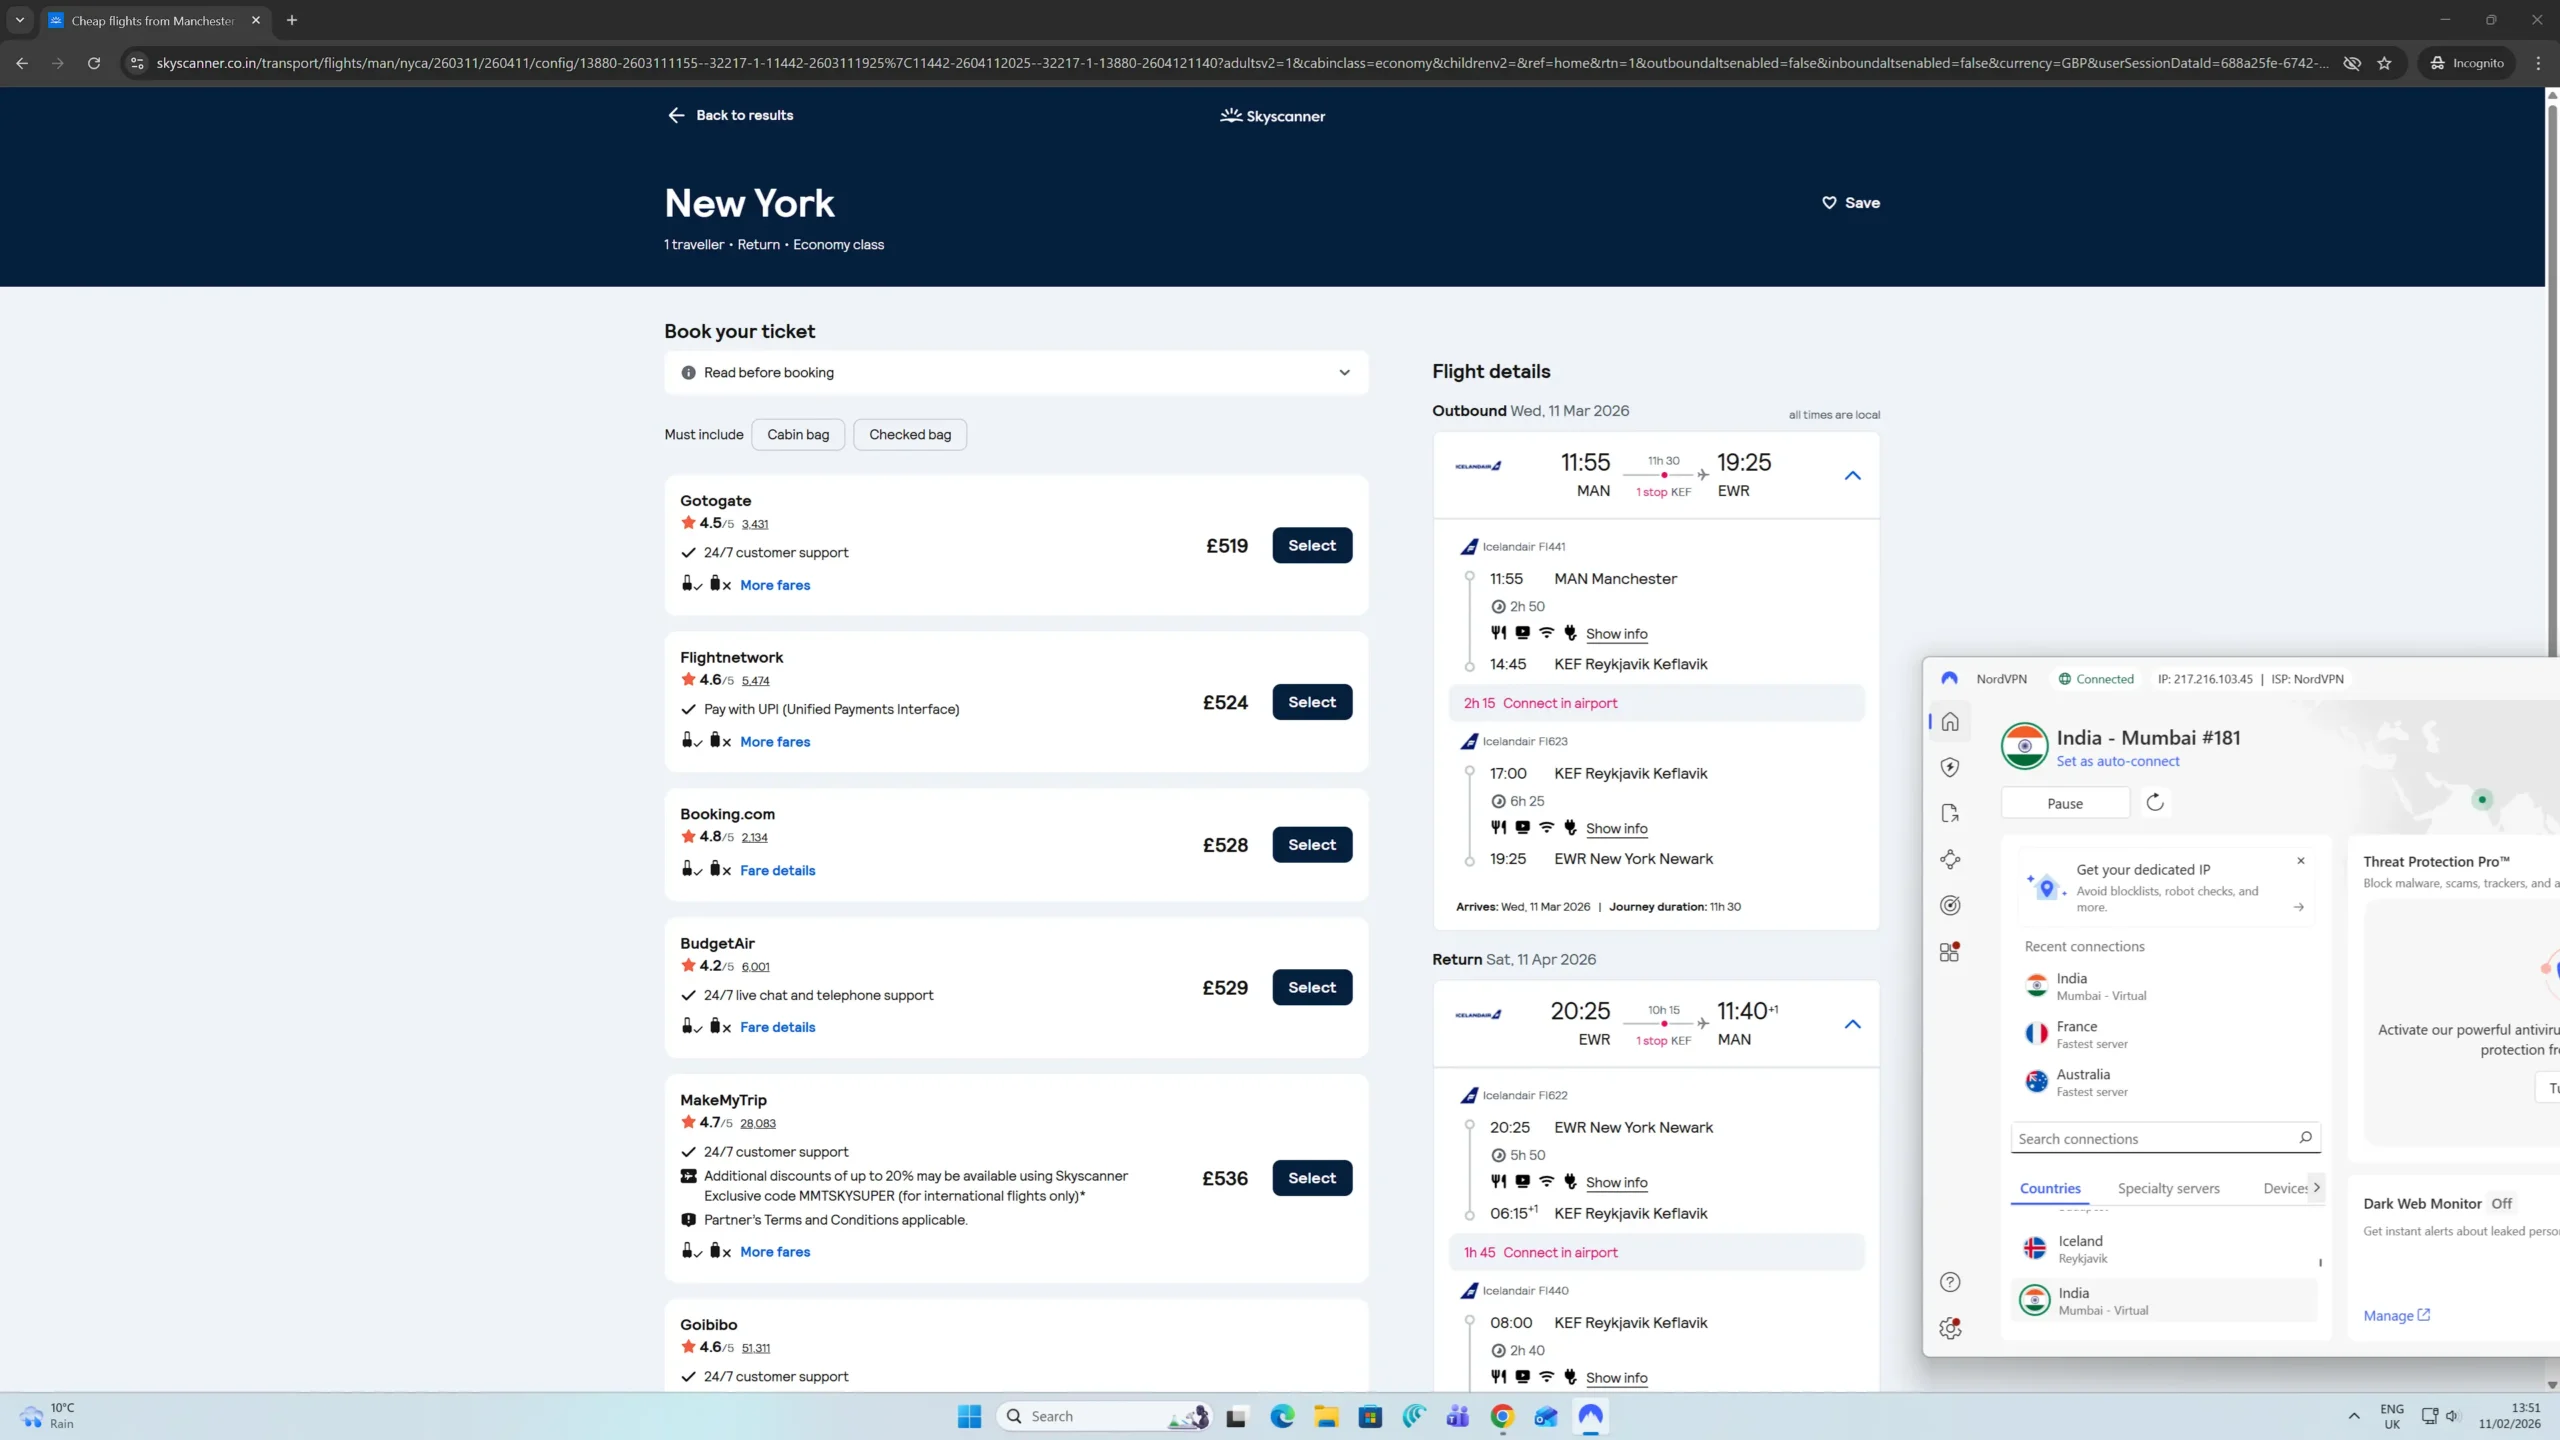Open NordVPN Threat Protection shield icon
This screenshot has height=1440, width=2560.
tap(1949, 767)
